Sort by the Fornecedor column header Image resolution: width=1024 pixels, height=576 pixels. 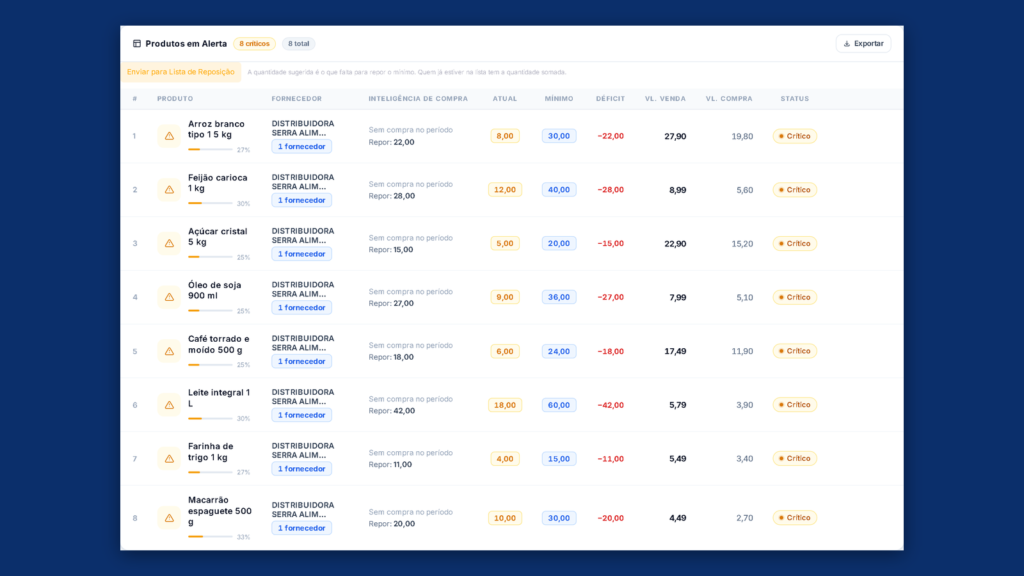(296, 99)
